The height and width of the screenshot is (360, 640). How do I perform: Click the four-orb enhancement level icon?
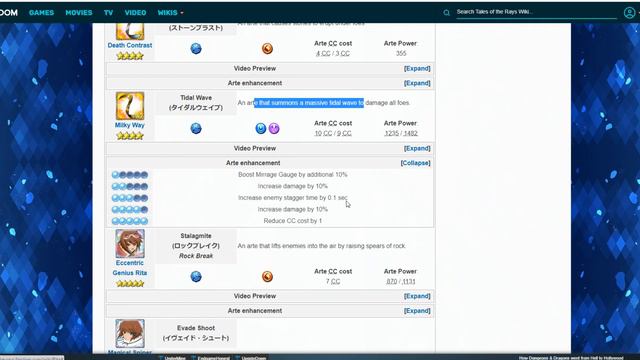click(x=130, y=210)
